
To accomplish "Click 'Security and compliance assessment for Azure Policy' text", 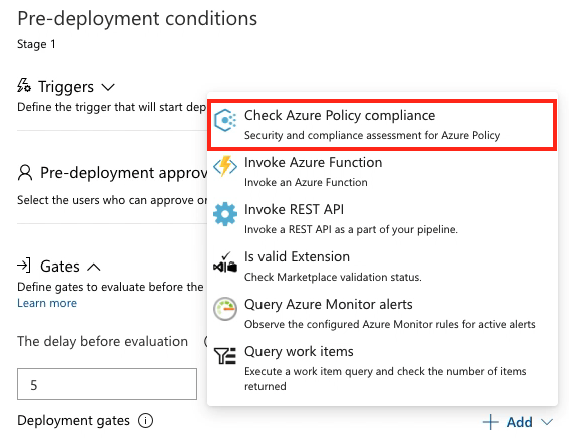I will click(x=372, y=135).
